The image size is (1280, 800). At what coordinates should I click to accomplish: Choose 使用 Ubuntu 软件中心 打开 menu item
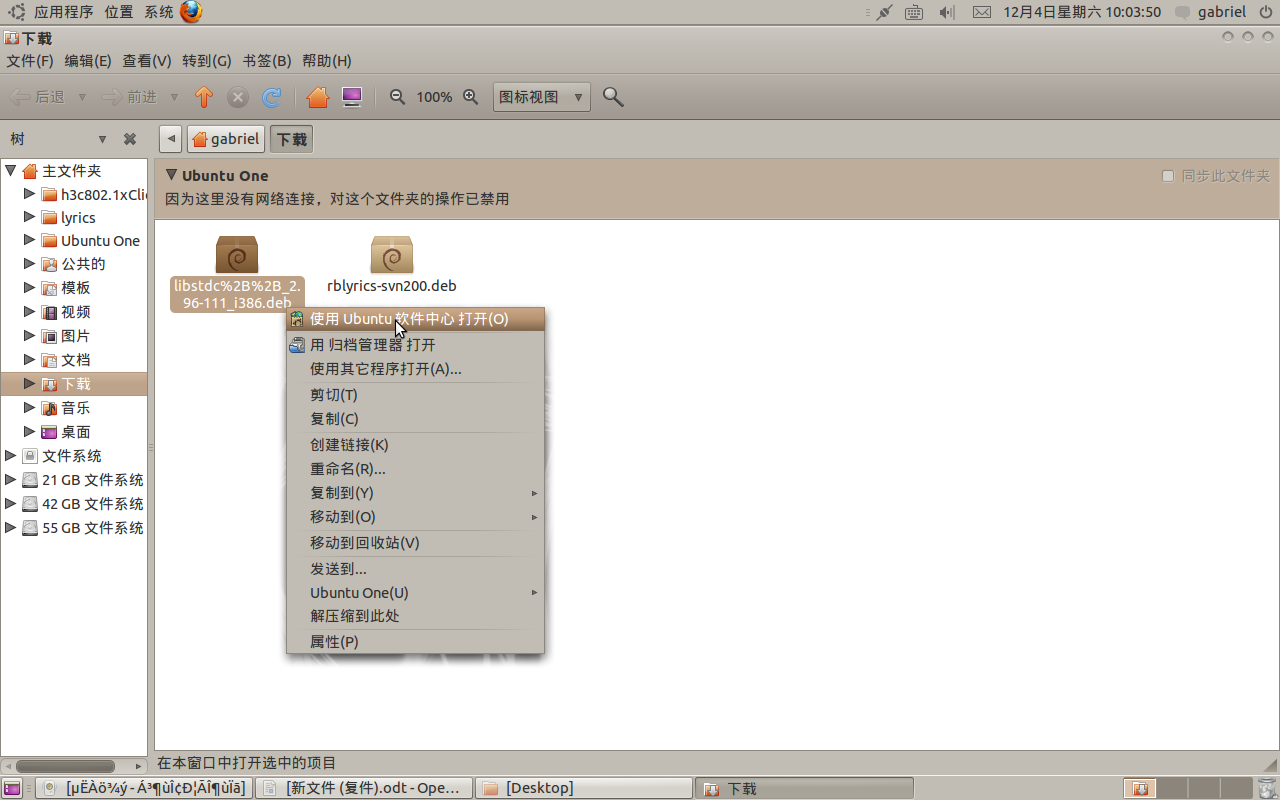[x=416, y=319]
